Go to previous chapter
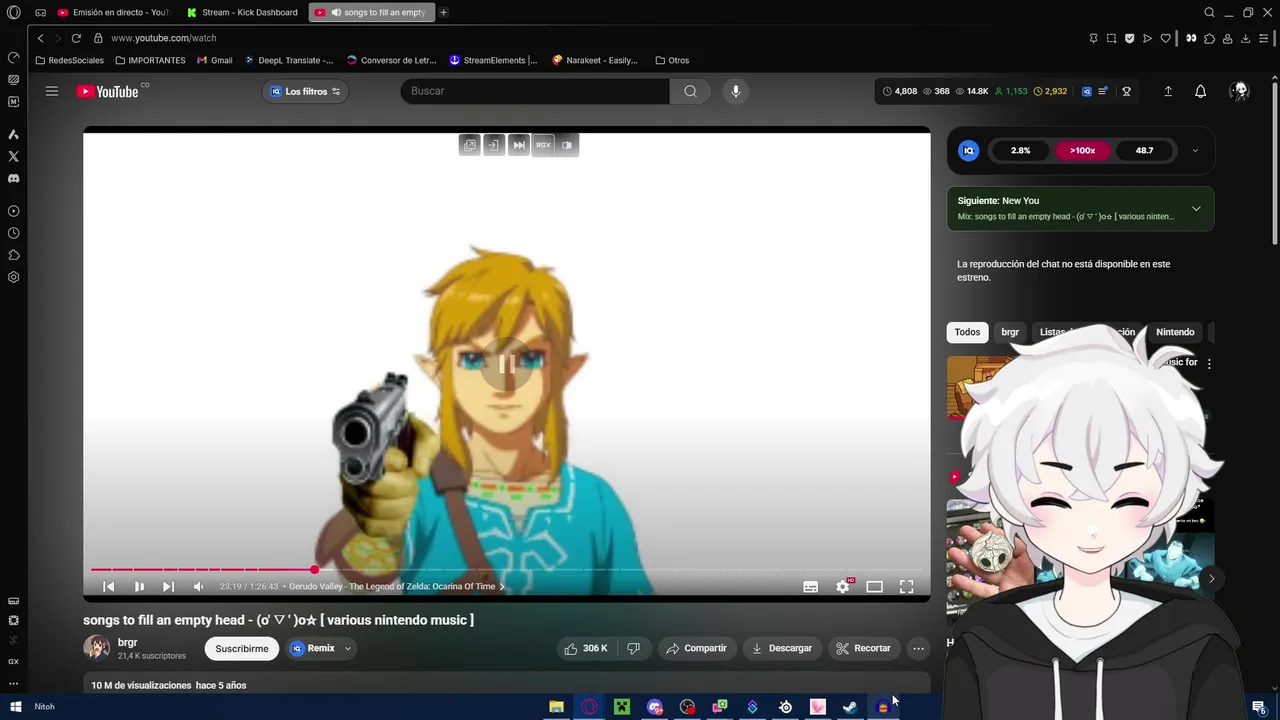 tap(109, 587)
